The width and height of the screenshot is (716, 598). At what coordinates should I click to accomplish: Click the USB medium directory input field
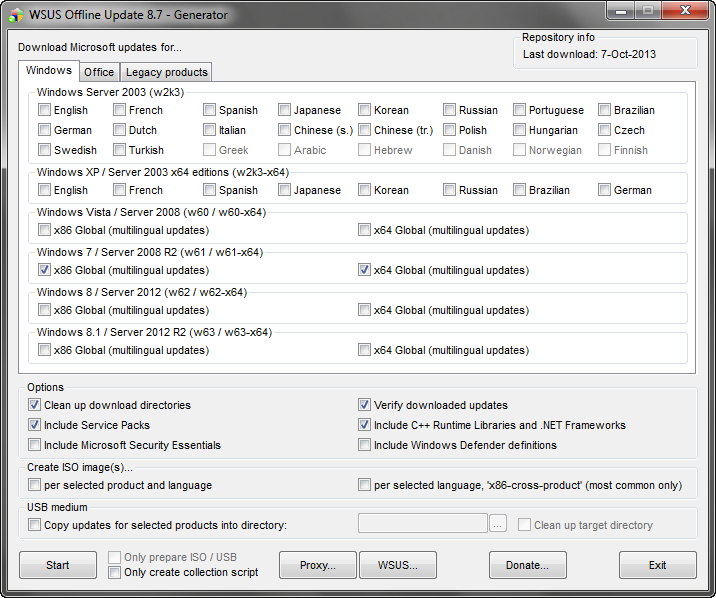coord(423,523)
